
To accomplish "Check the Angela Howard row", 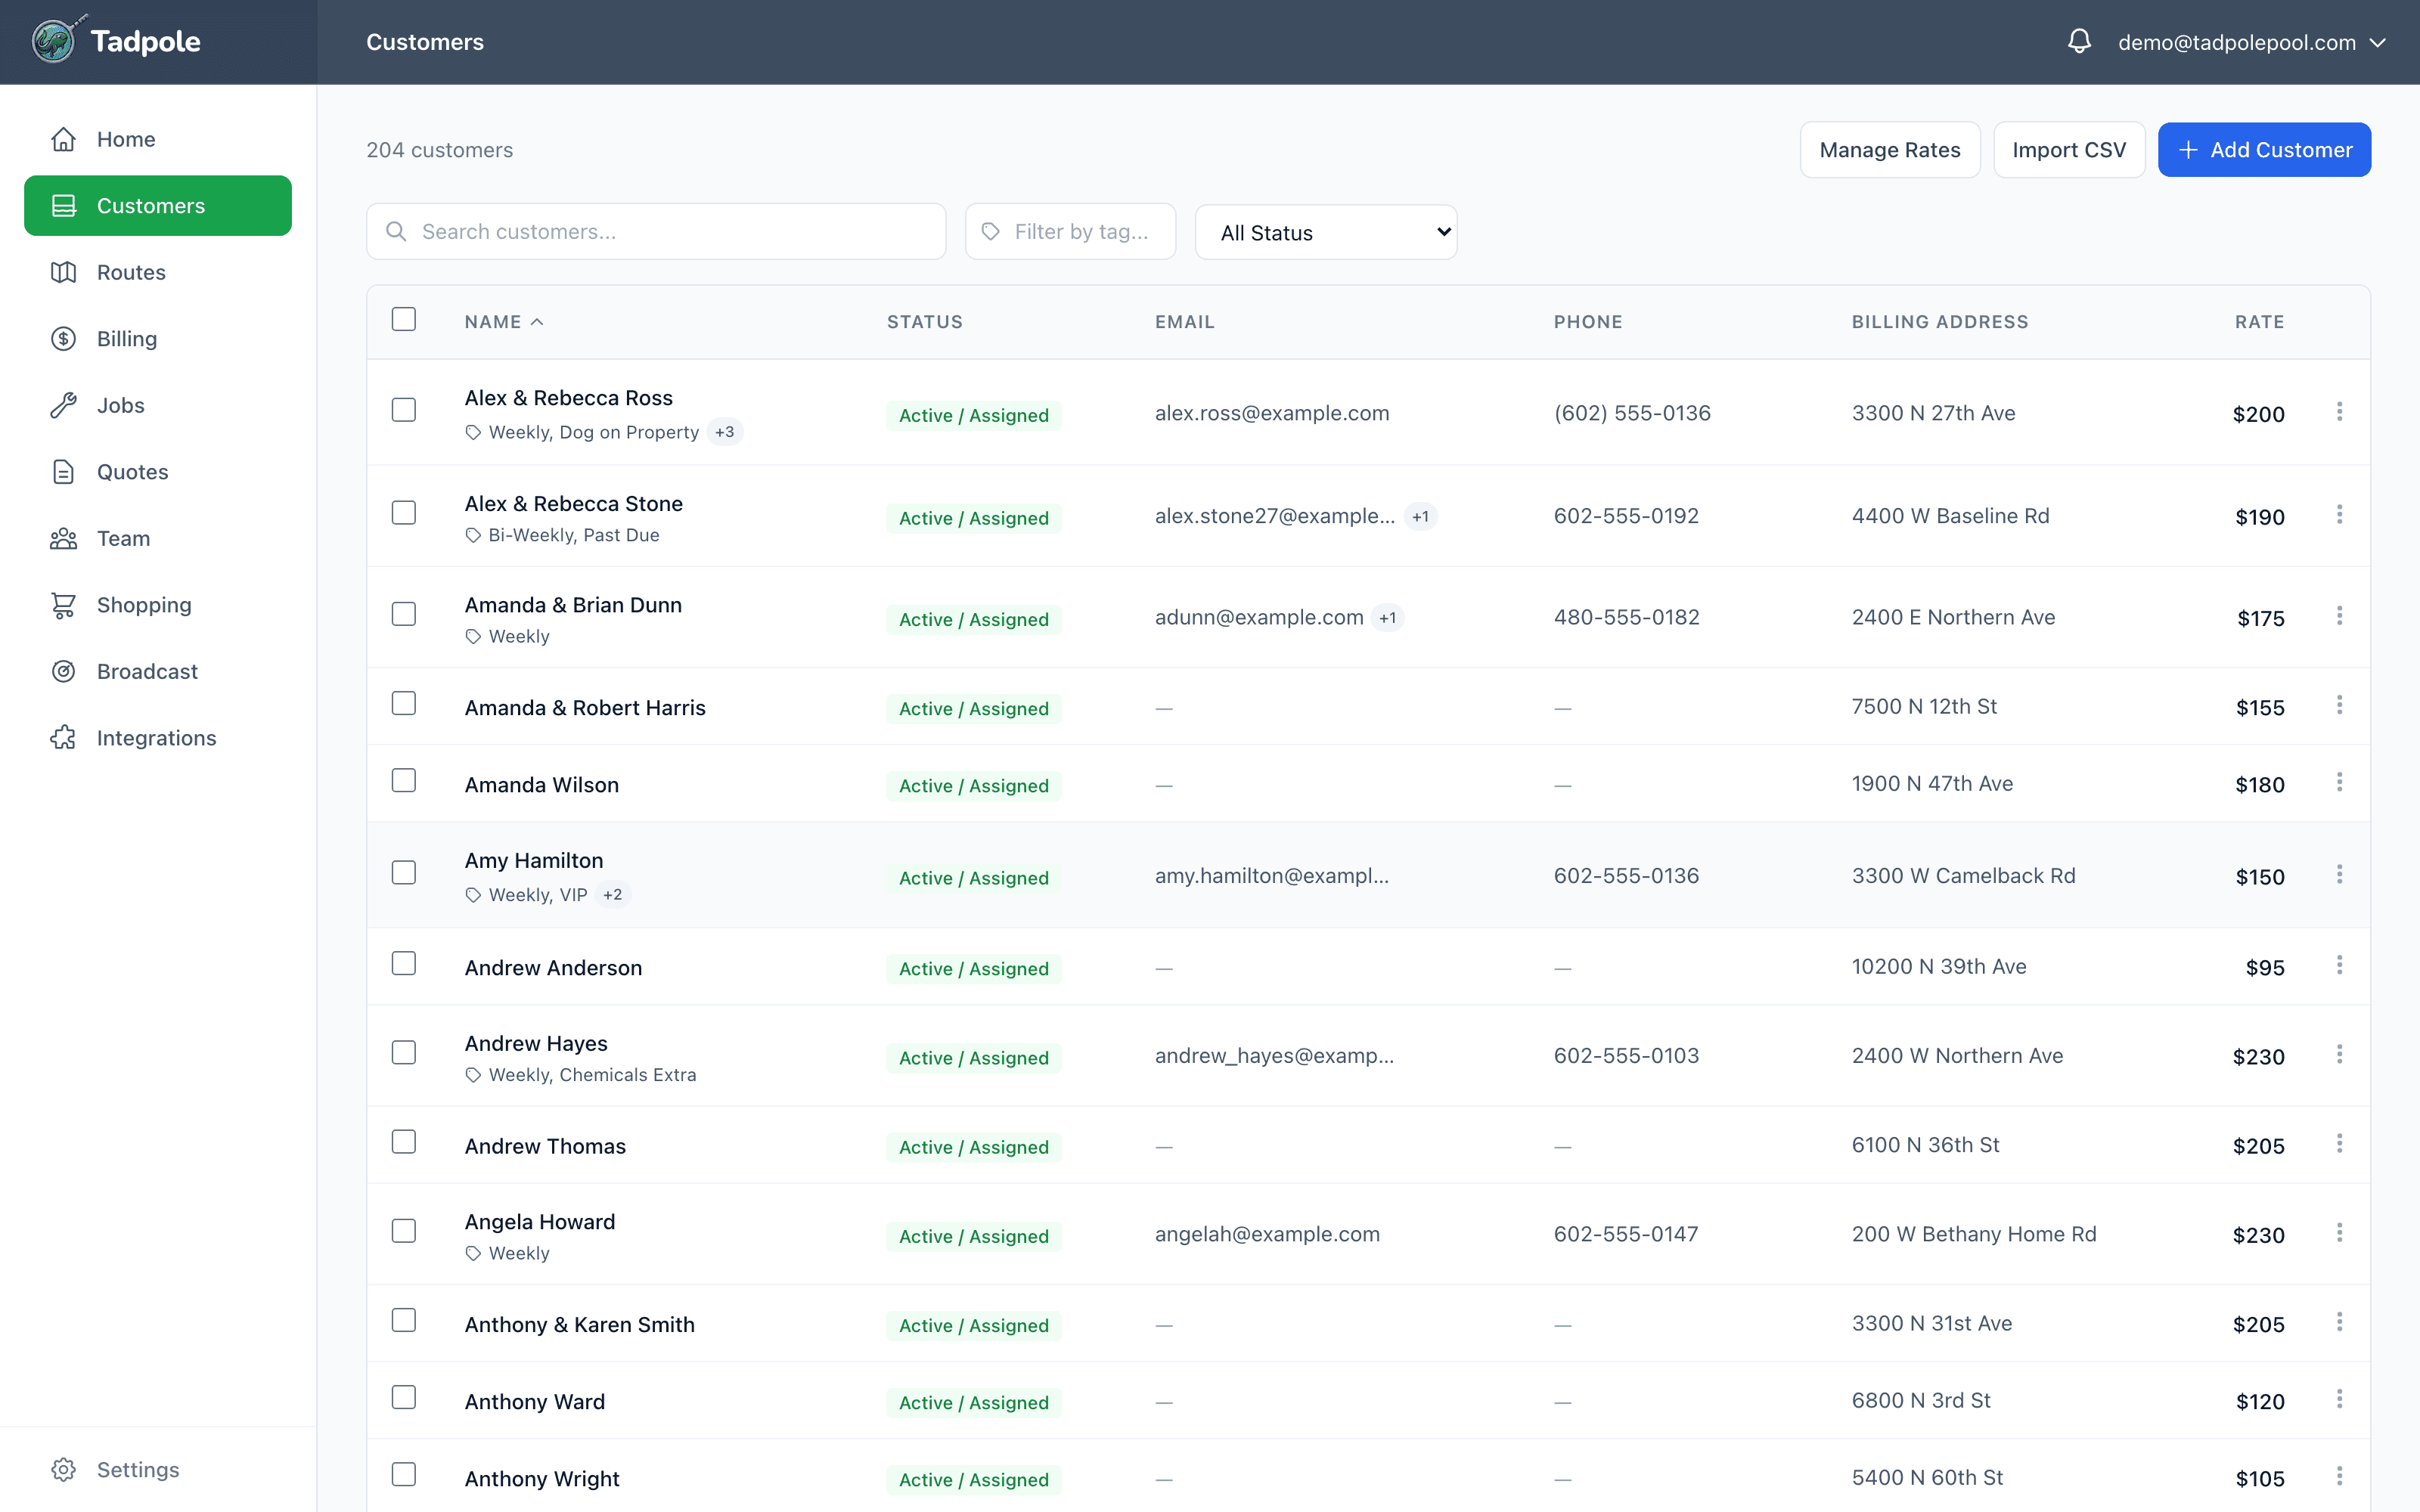I will 404,1231.
